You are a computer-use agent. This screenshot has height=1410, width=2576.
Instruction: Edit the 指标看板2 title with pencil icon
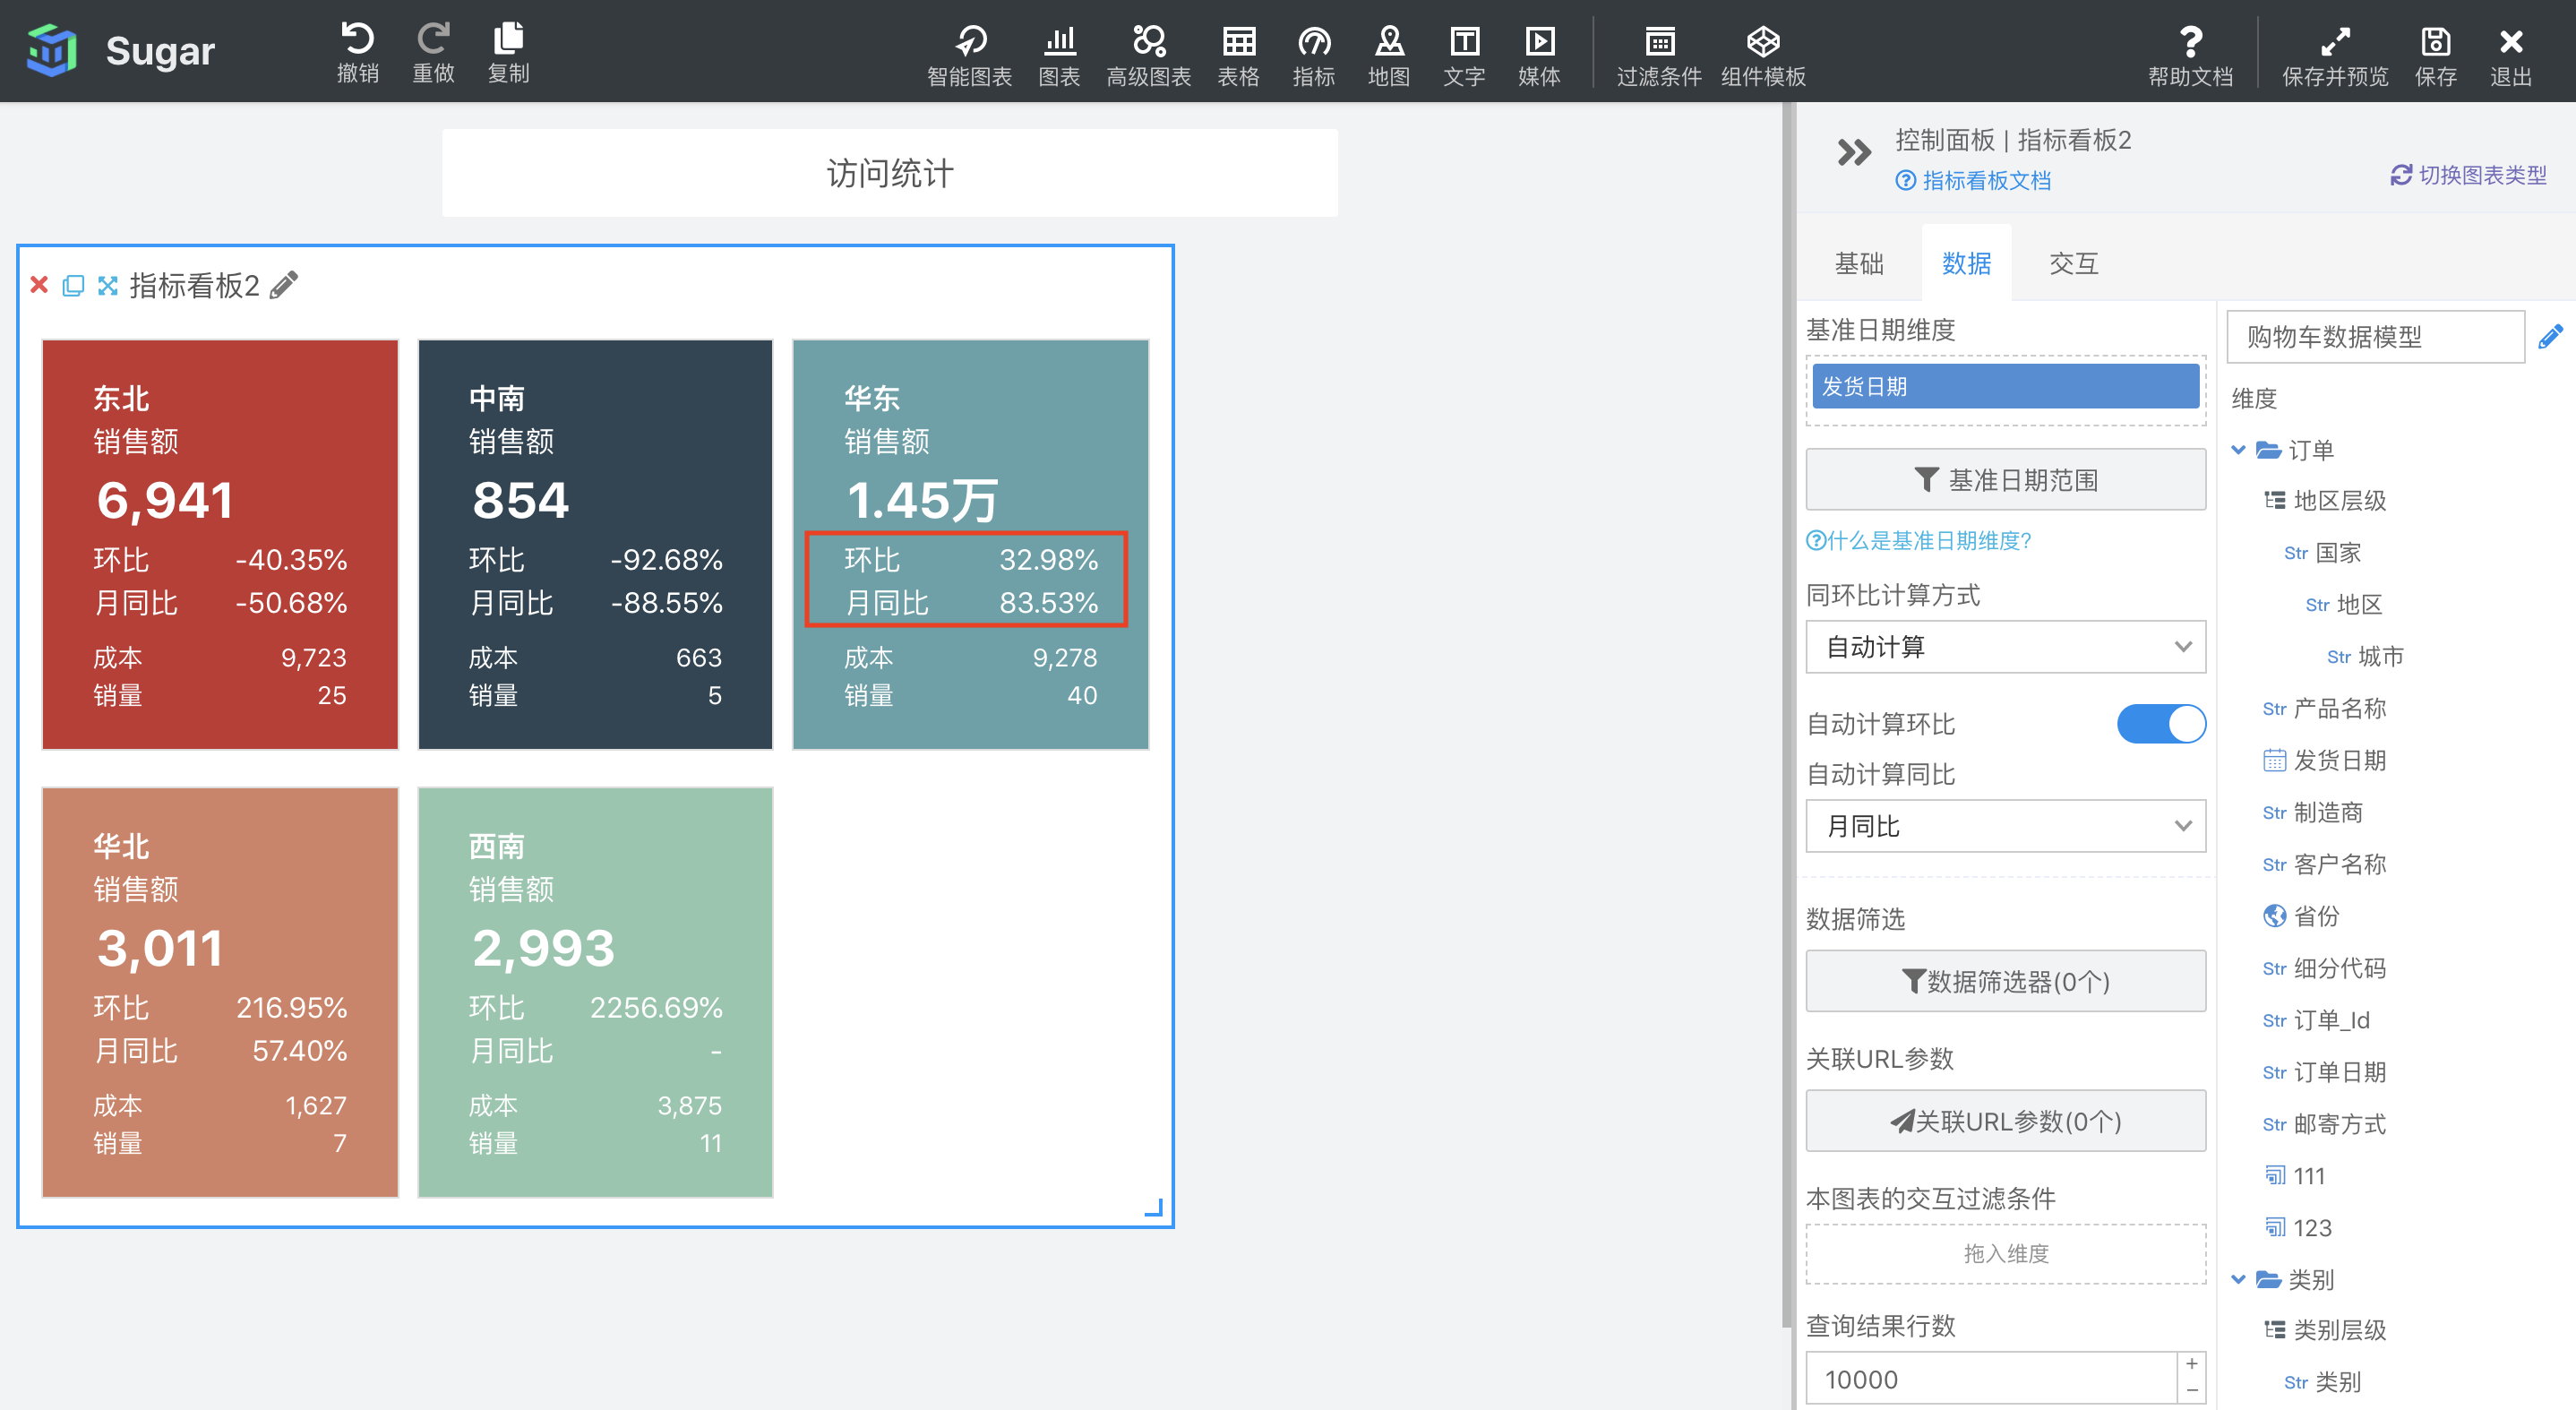tap(284, 285)
